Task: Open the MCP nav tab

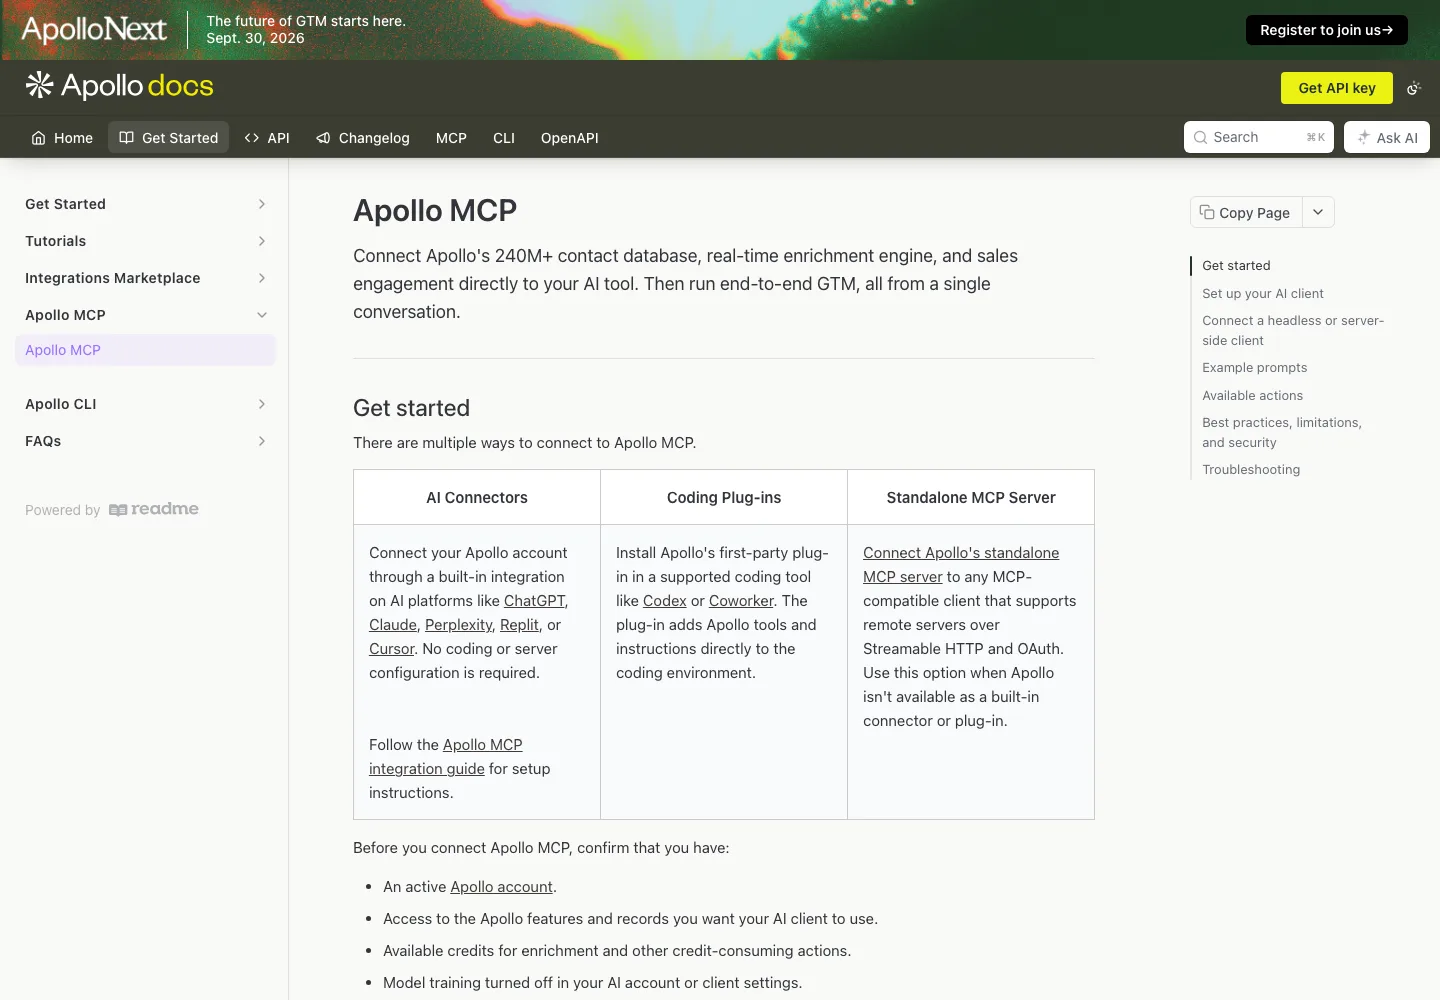Action: [x=451, y=138]
